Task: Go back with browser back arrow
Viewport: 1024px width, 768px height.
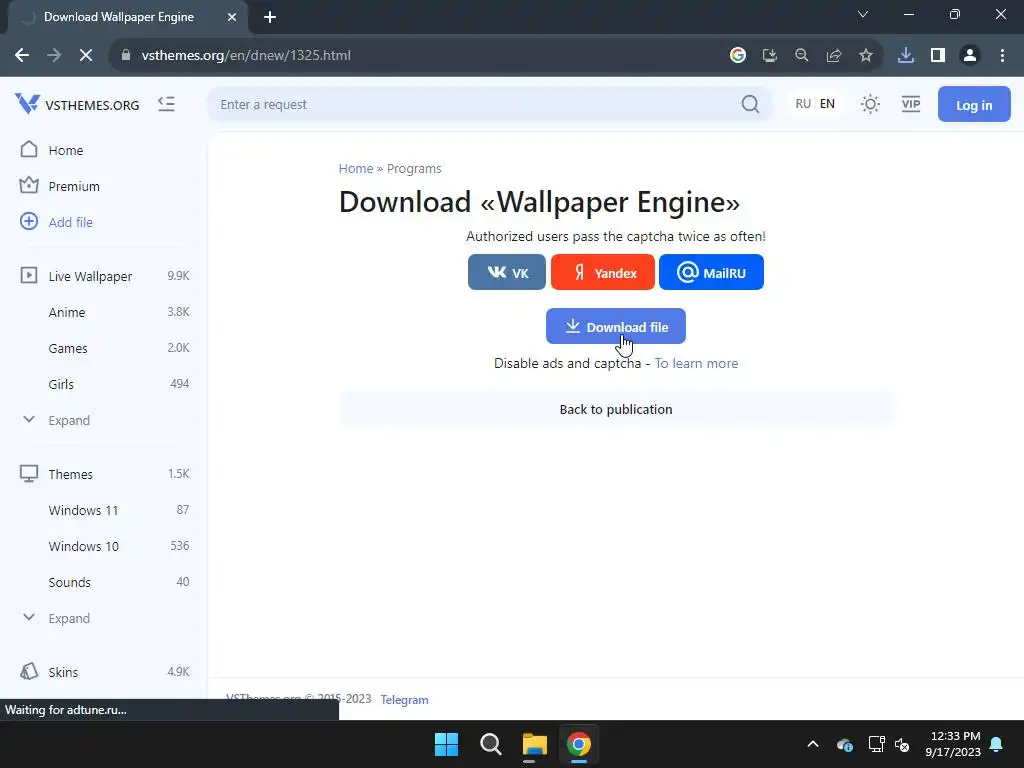Action: point(22,56)
